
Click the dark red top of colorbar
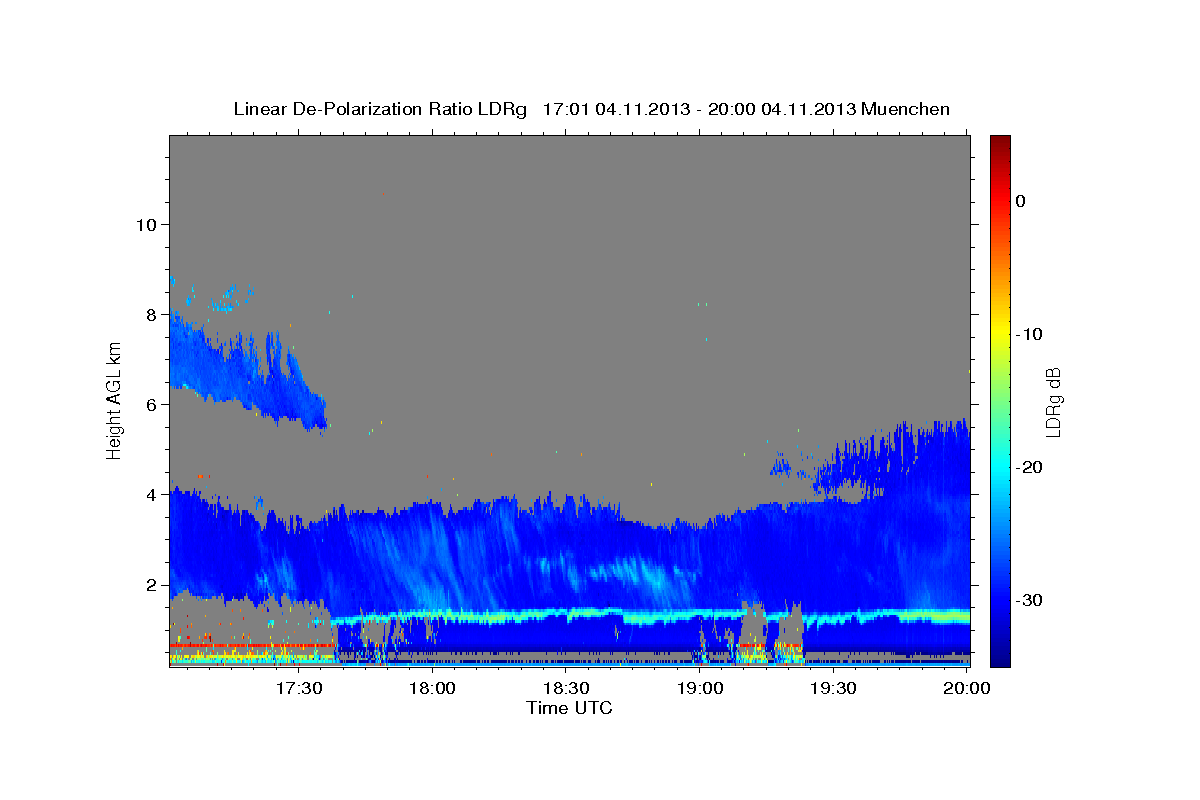click(x=1000, y=145)
